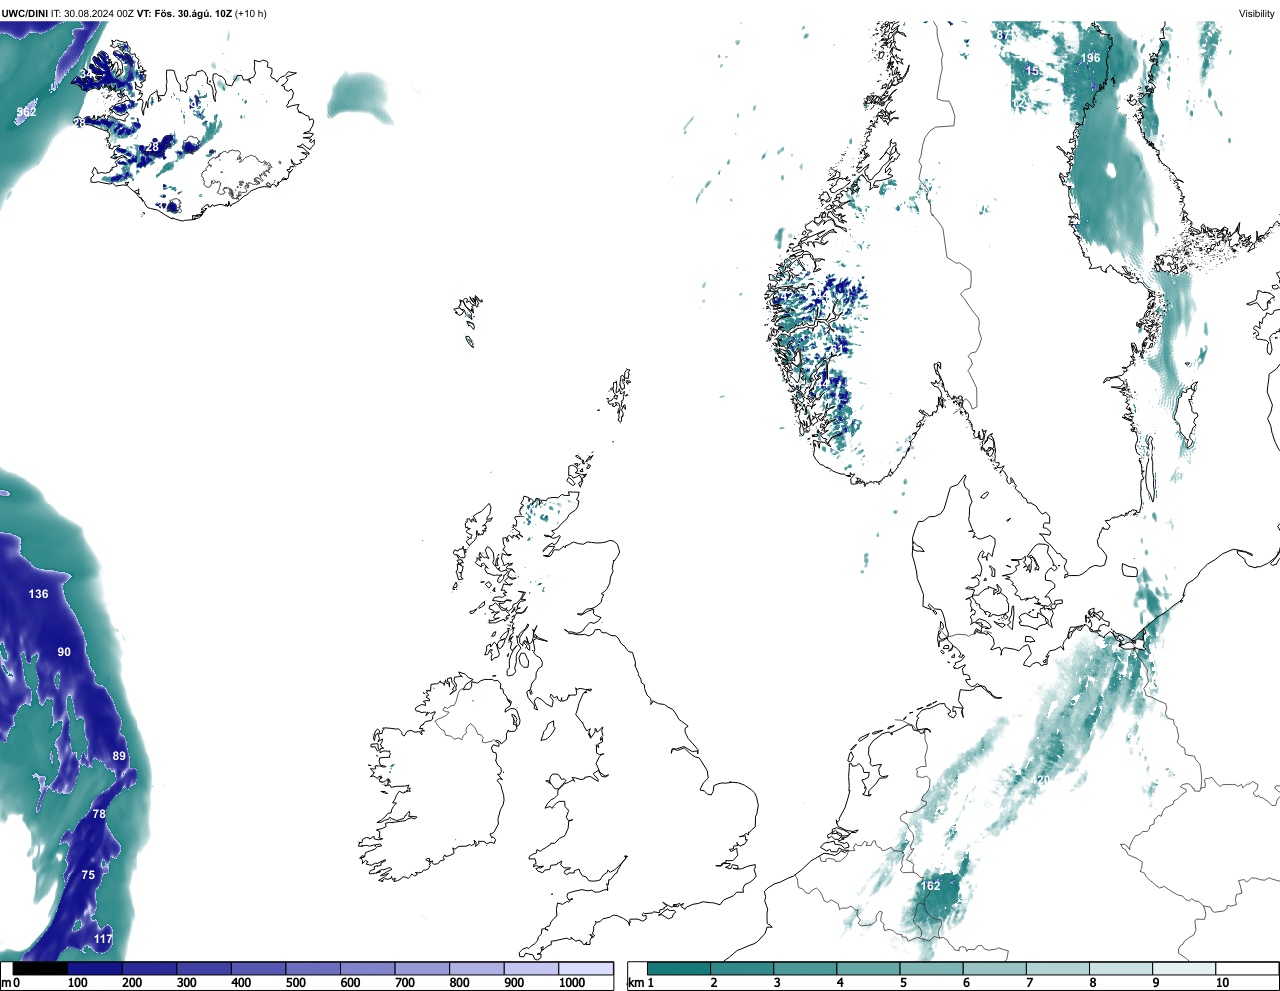Viewport: 1280px width, 991px height.
Task: Click the '562' value label west of Iceland
Action: coord(26,112)
